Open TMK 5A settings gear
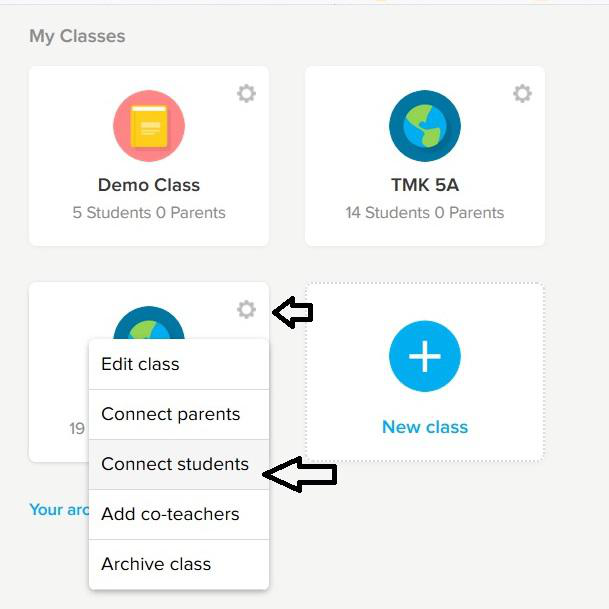The height and width of the screenshot is (609, 609). pos(522,94)
